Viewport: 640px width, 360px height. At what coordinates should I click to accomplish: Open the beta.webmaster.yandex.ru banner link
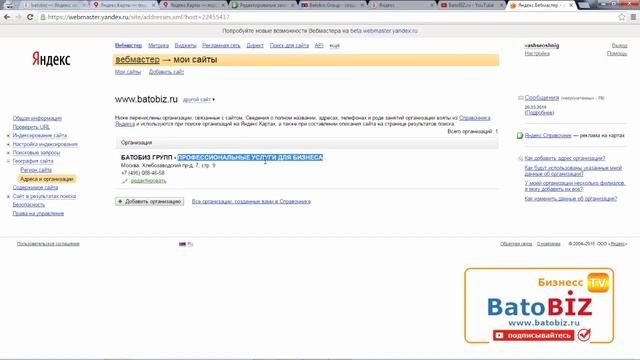point(384,31)
